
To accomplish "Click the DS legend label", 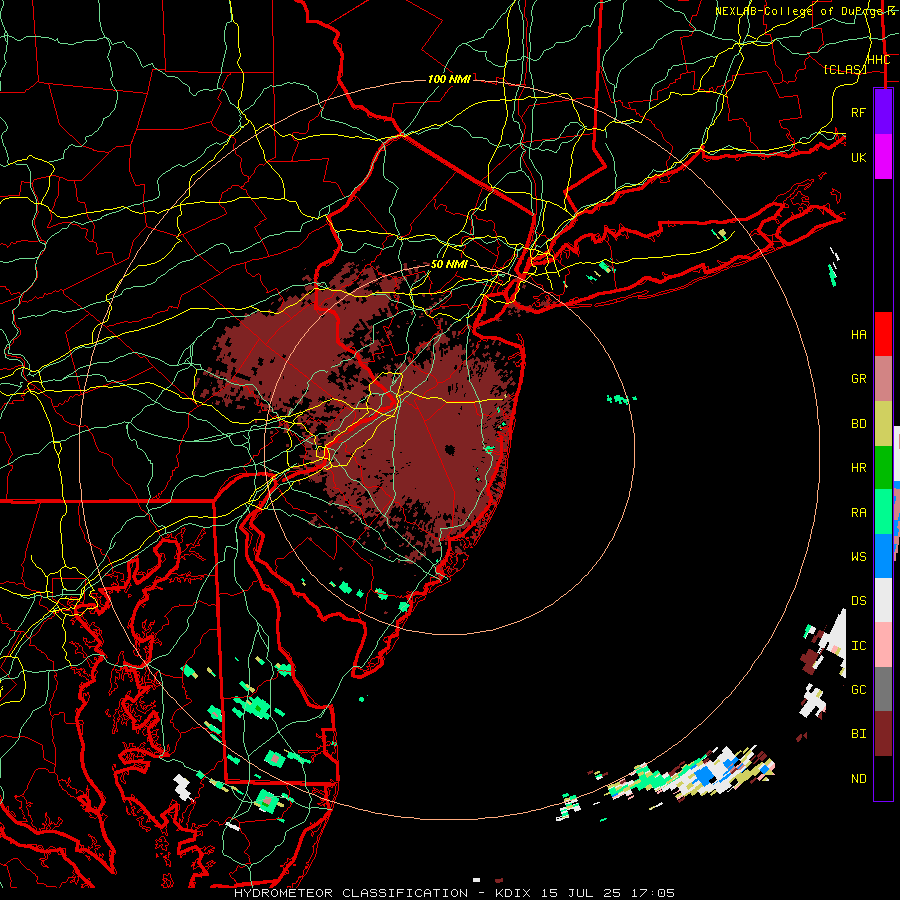I will coord(858,601).
